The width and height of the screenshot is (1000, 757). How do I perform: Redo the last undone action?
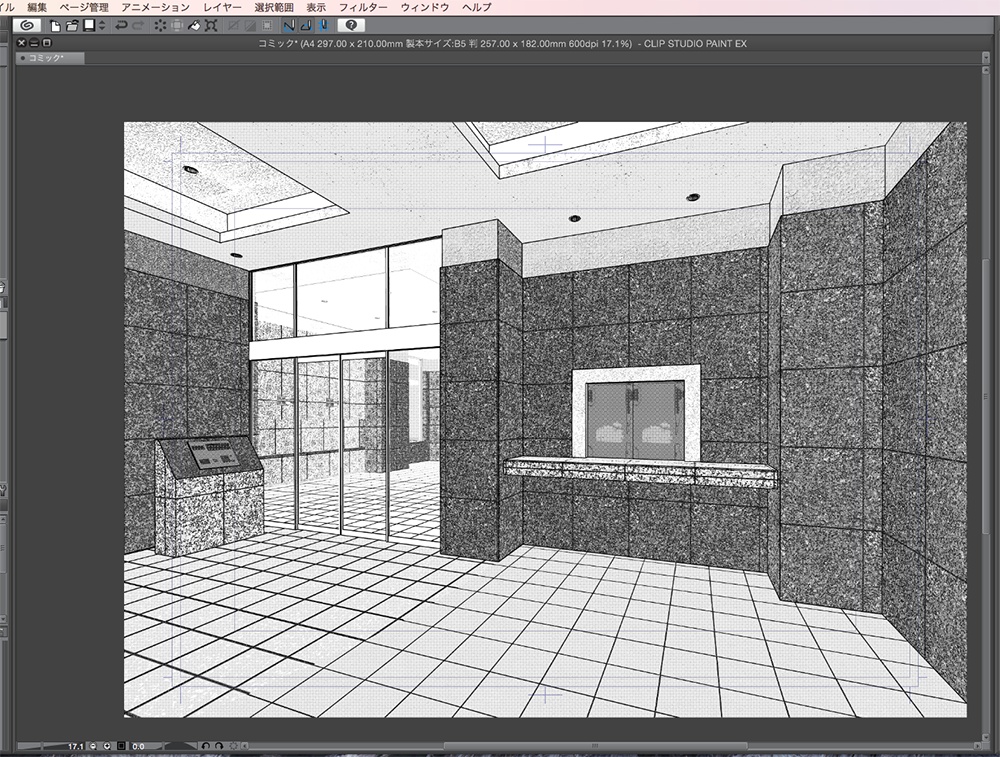tap(138, 26)
